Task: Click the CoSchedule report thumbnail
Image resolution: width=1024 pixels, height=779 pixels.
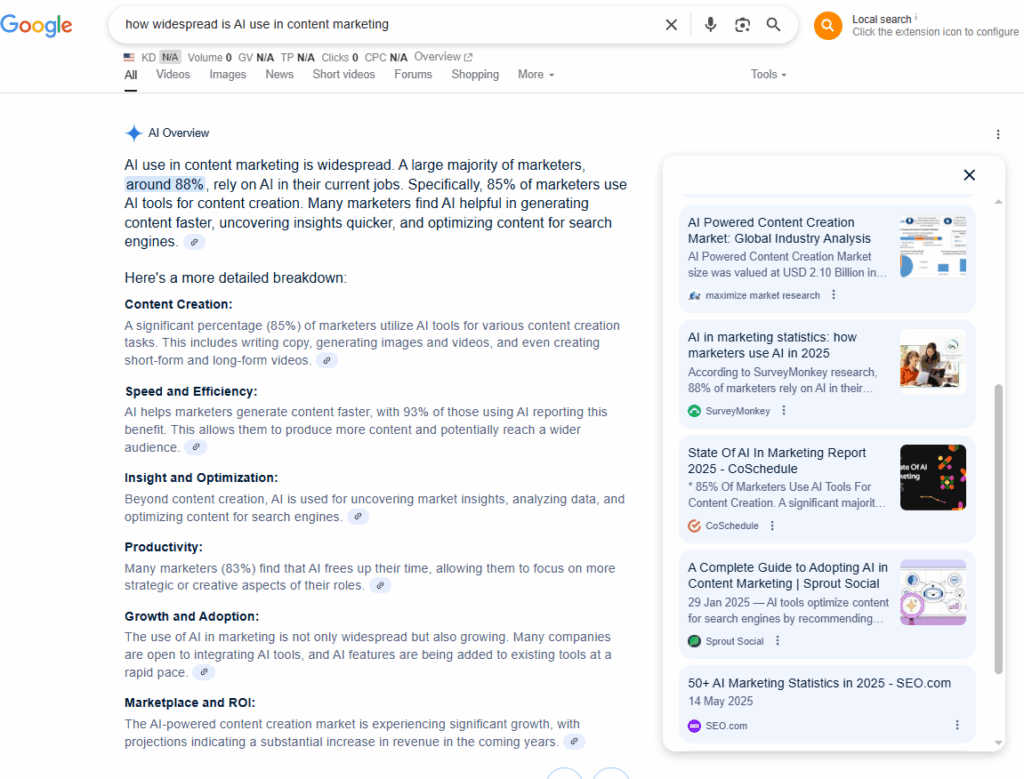Action: [x=933, y=477]
